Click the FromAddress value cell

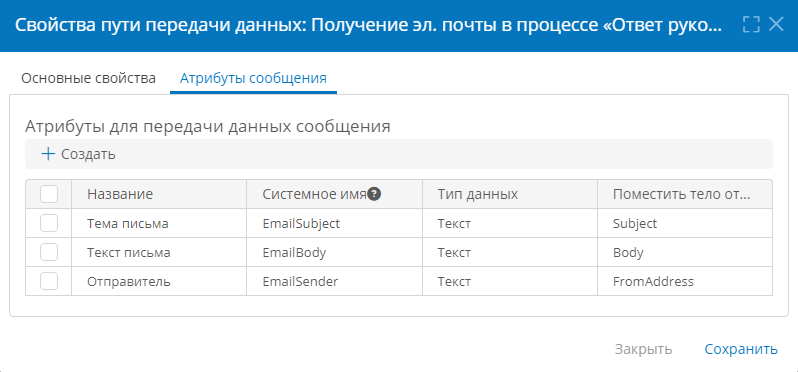pyautogui.click(x=685, y=281)
